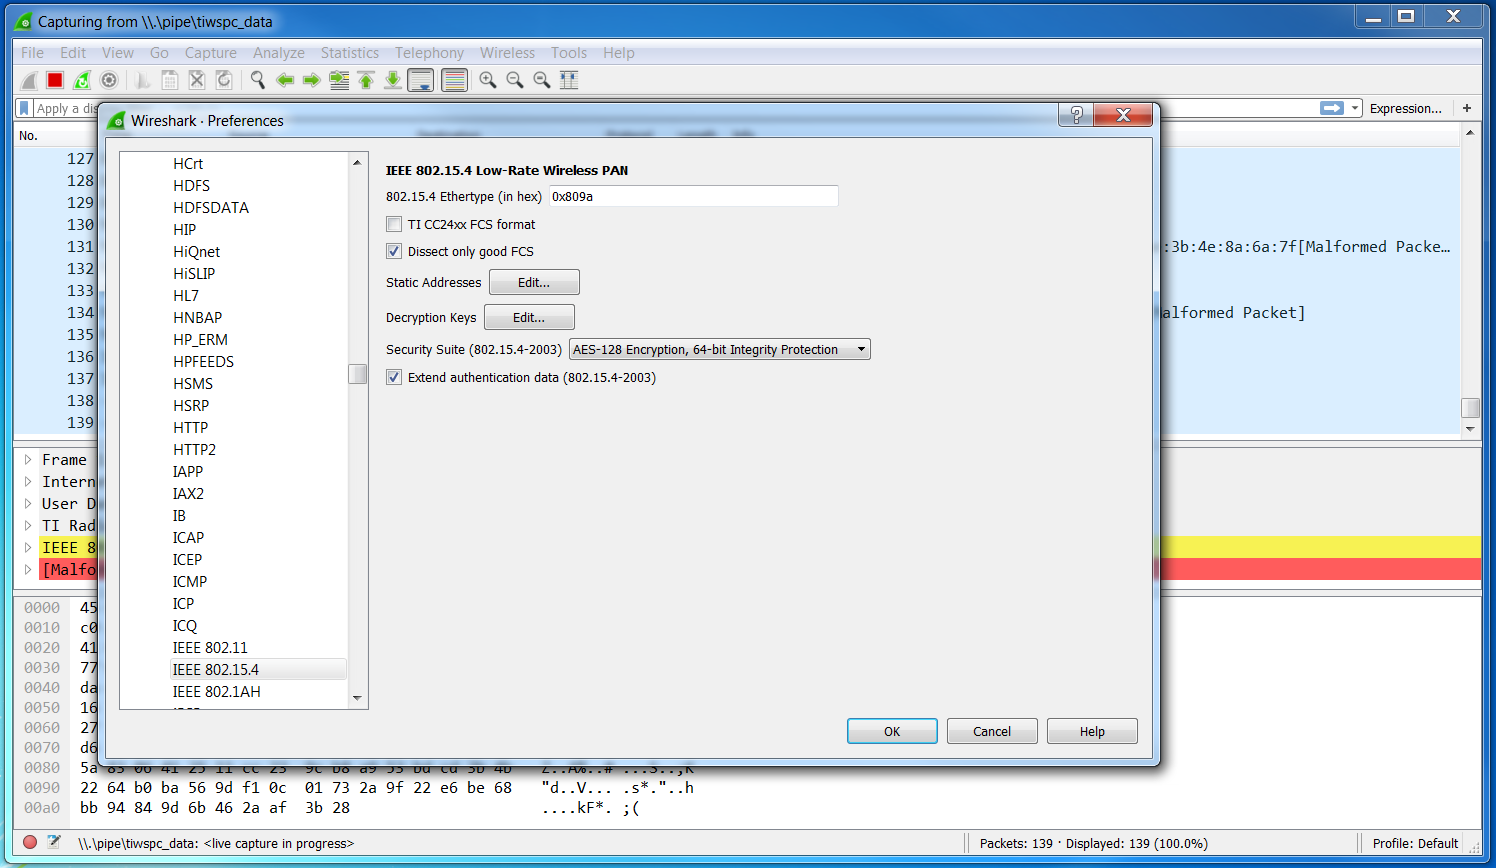1496x868 pixels.
Task: Stop the live capture with the red square icon
Action: click(54, 80)
